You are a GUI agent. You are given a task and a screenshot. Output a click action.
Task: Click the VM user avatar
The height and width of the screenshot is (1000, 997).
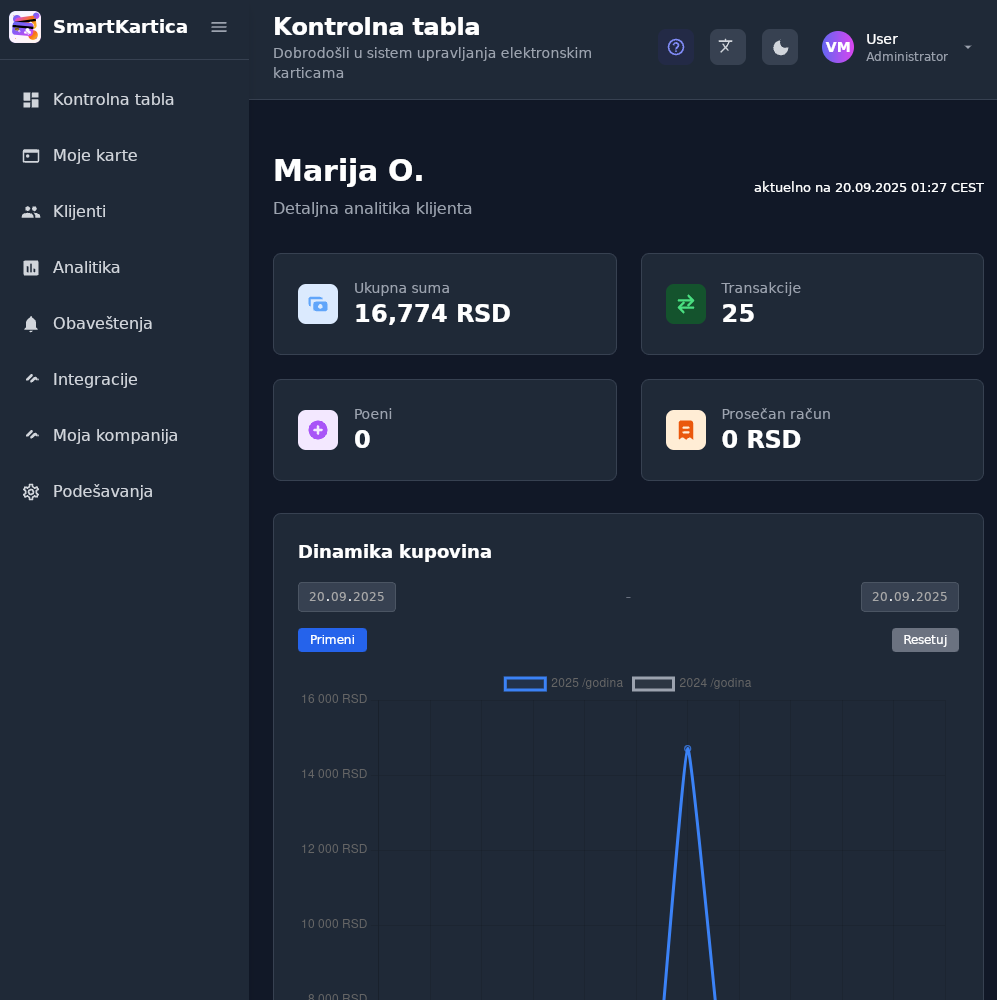[x=837, y=47]
